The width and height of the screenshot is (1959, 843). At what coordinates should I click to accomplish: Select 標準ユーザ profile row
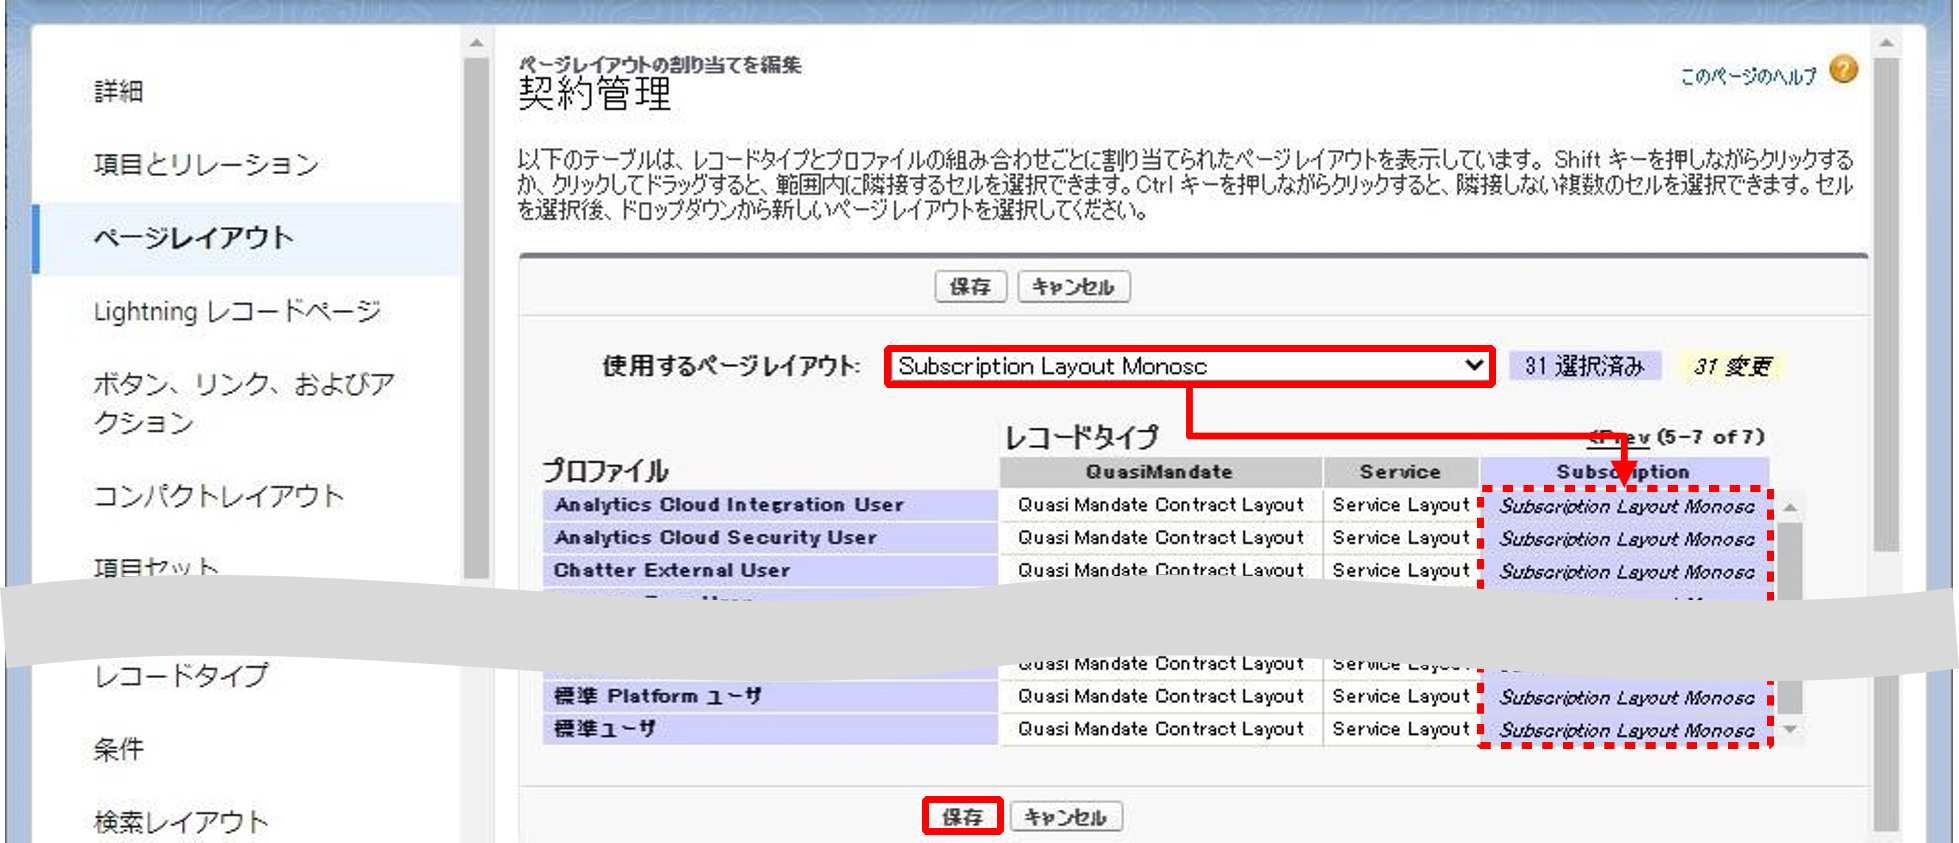pyautogui.click(x=770, y=729)
